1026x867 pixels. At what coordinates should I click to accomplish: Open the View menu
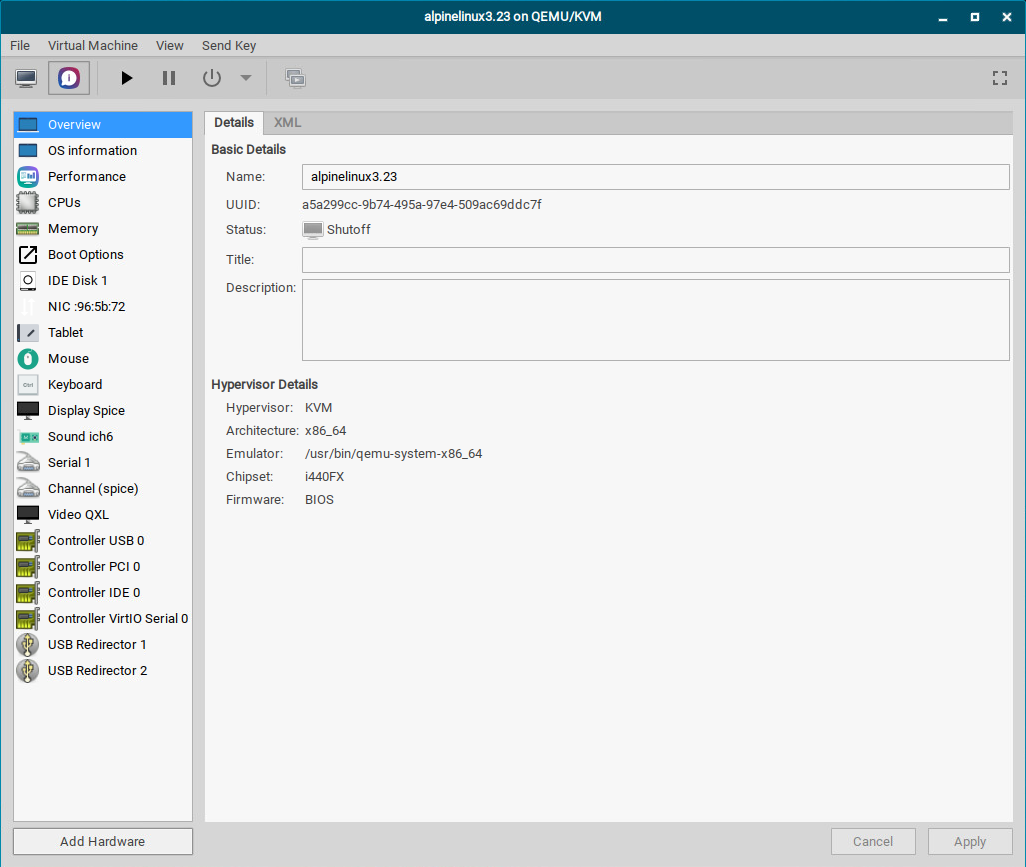coord(169,46)
